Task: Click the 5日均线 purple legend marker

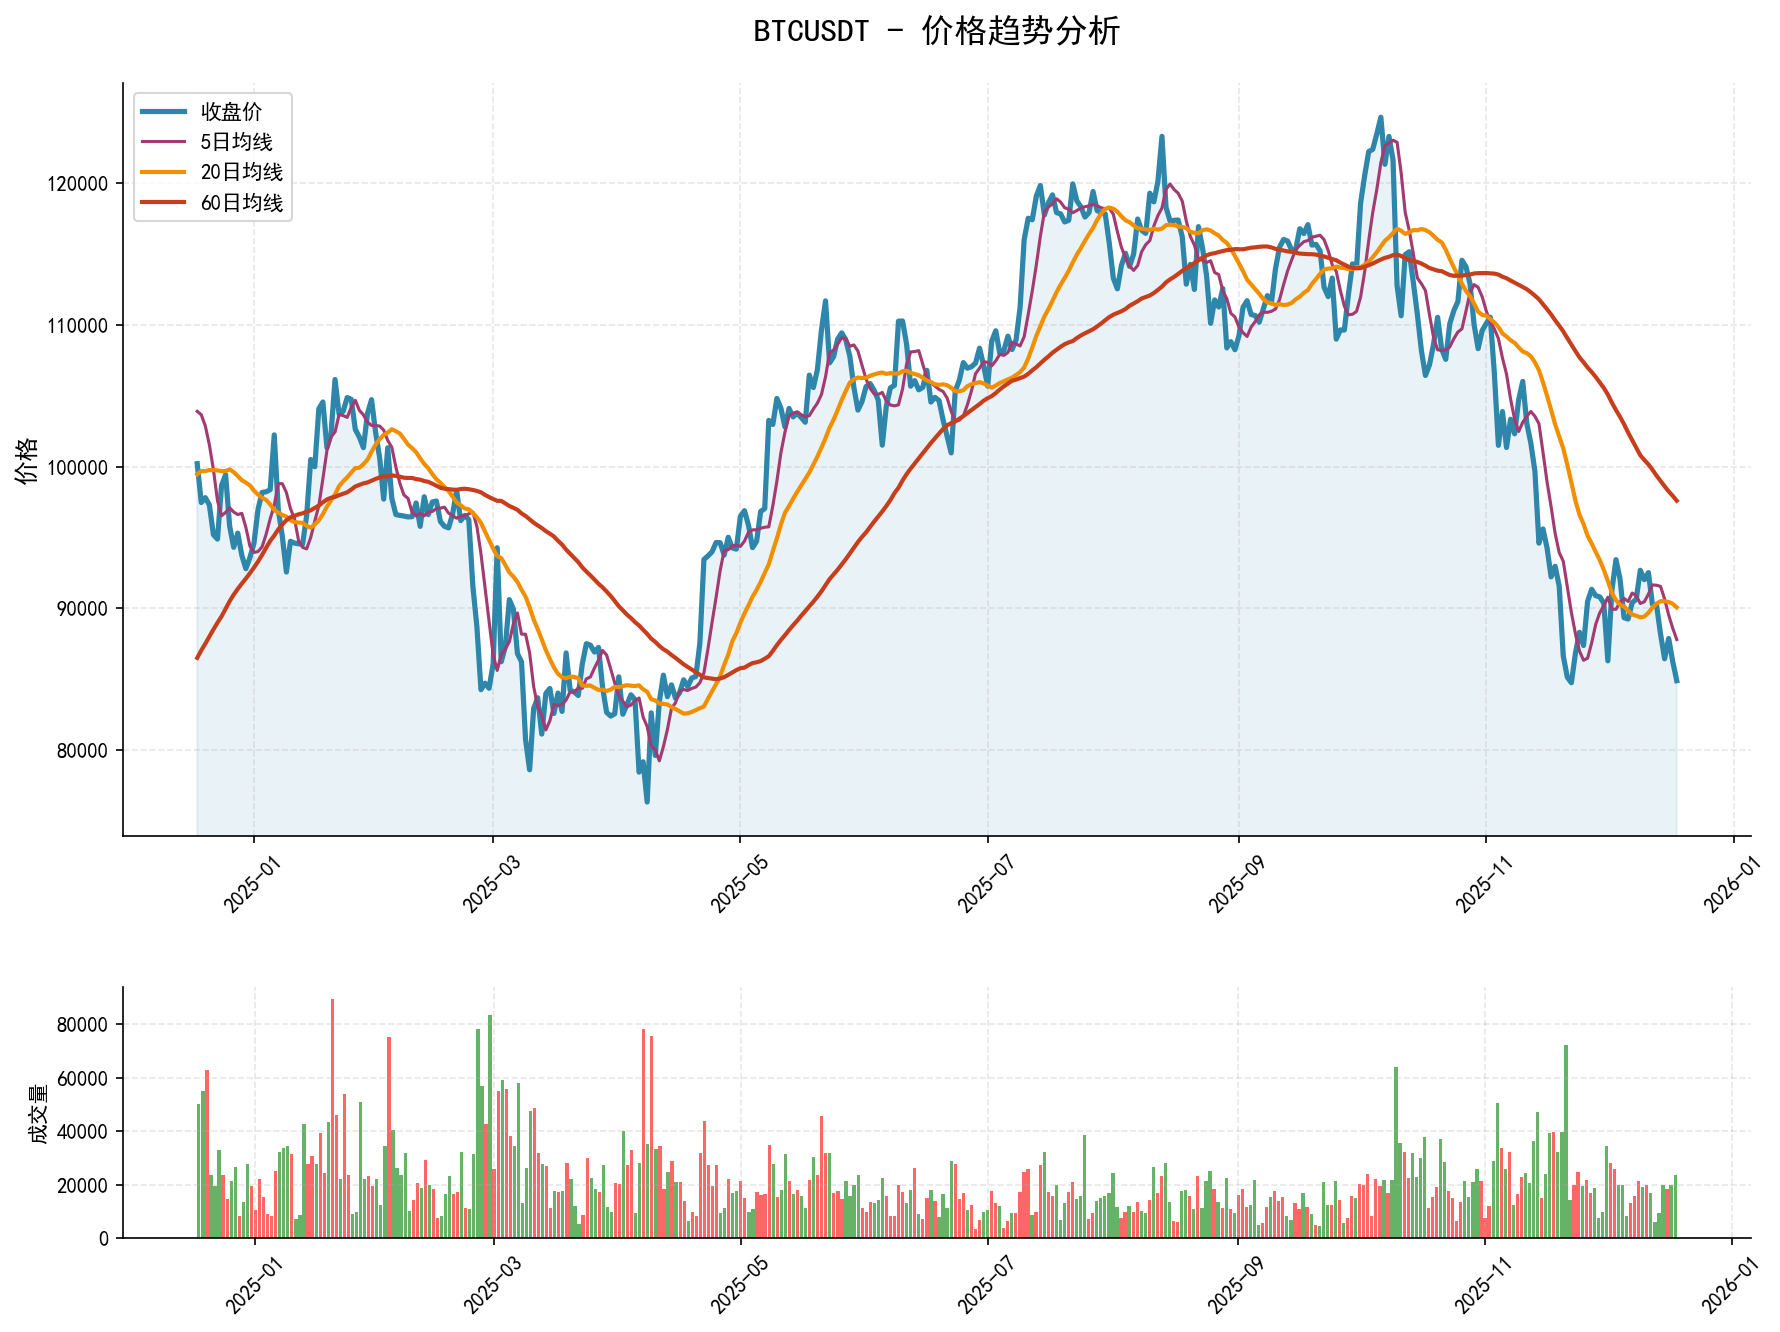Action: [x=163, y=142]
